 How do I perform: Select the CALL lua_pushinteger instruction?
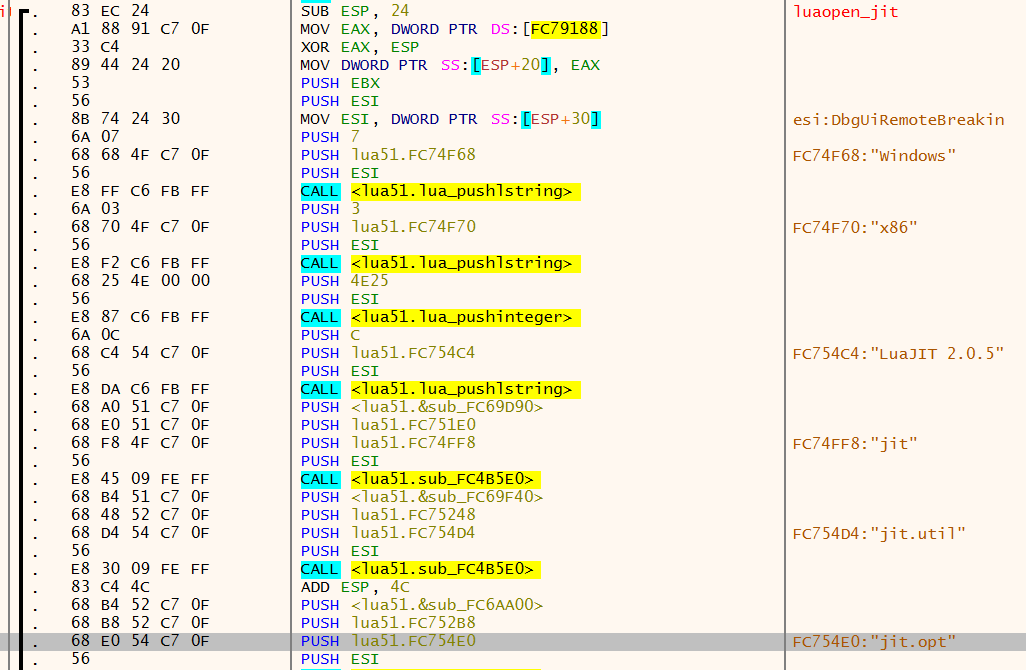442,317
